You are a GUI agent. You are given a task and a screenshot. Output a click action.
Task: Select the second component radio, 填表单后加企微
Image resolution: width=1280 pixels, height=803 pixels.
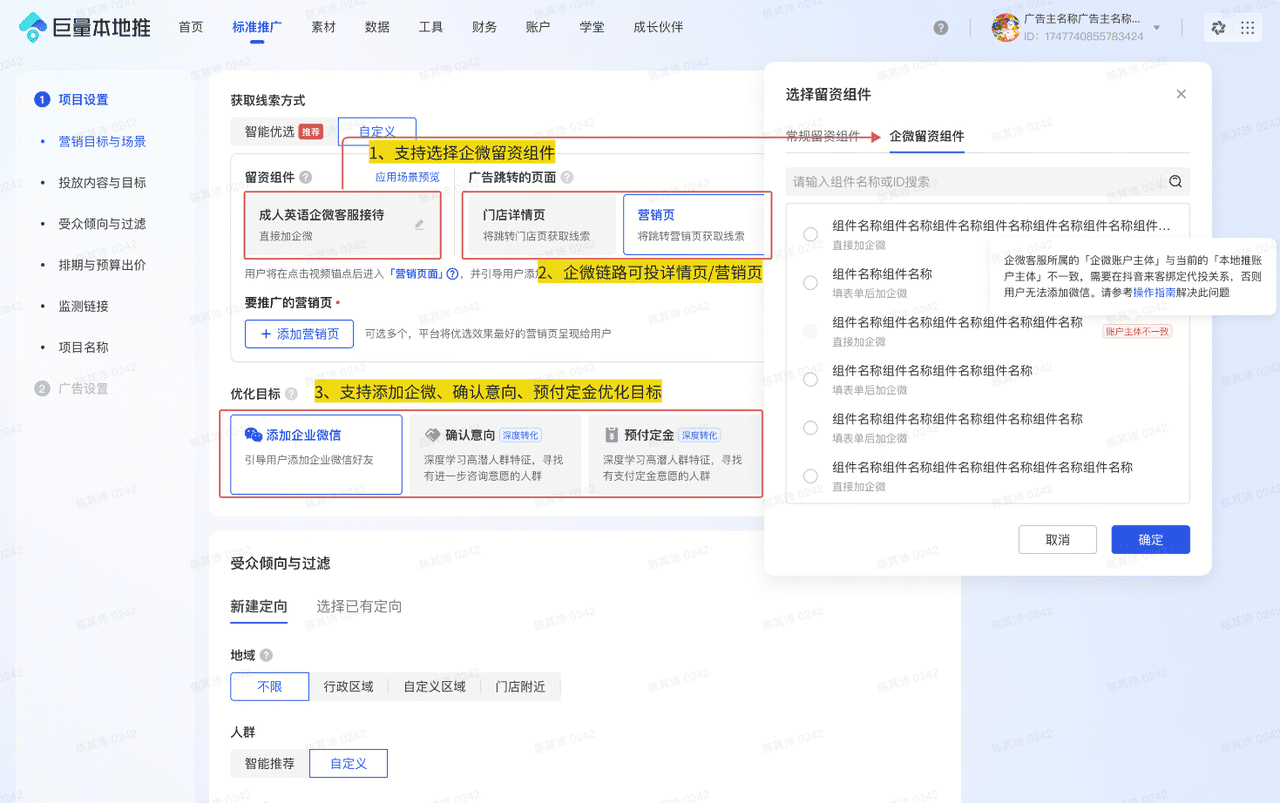coord(810,283)
